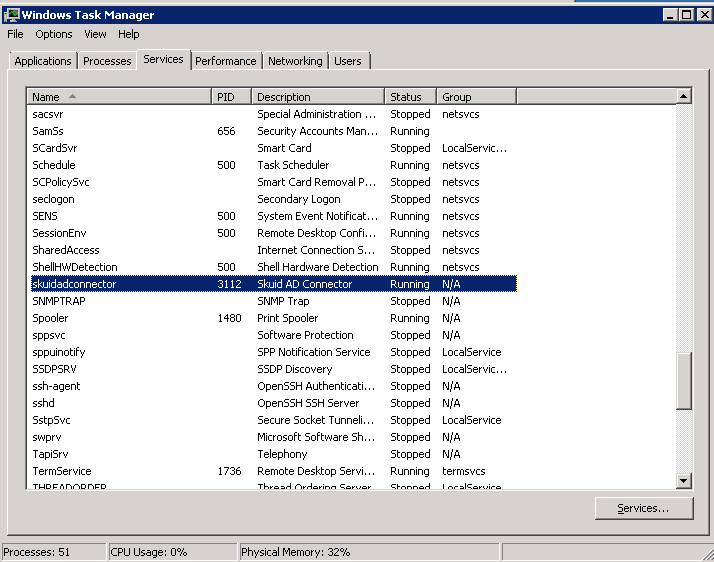The image size is (714, 562).
Task: Select the TapiSrv service row
Action: (x=274, y=454)
